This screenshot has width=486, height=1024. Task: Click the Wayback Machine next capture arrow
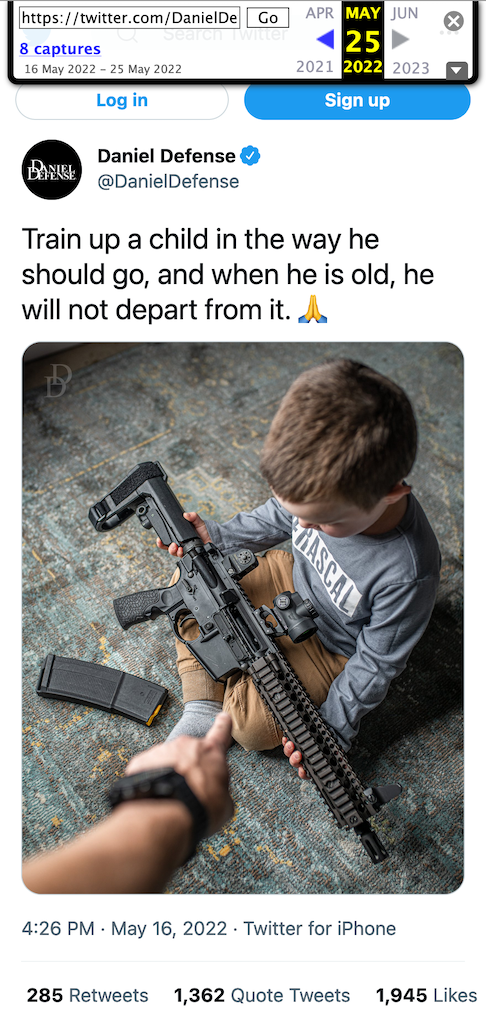[x=400, y=40]
